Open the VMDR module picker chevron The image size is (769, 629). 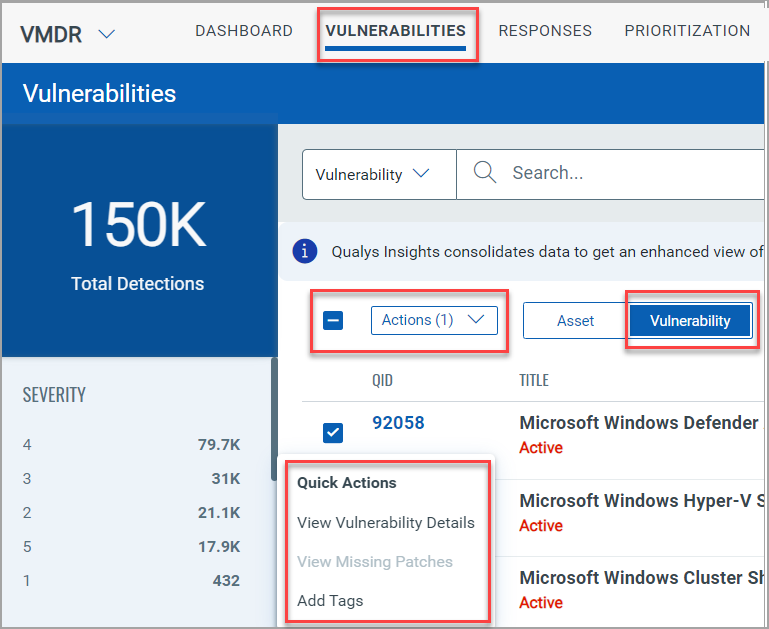(106, 34)
